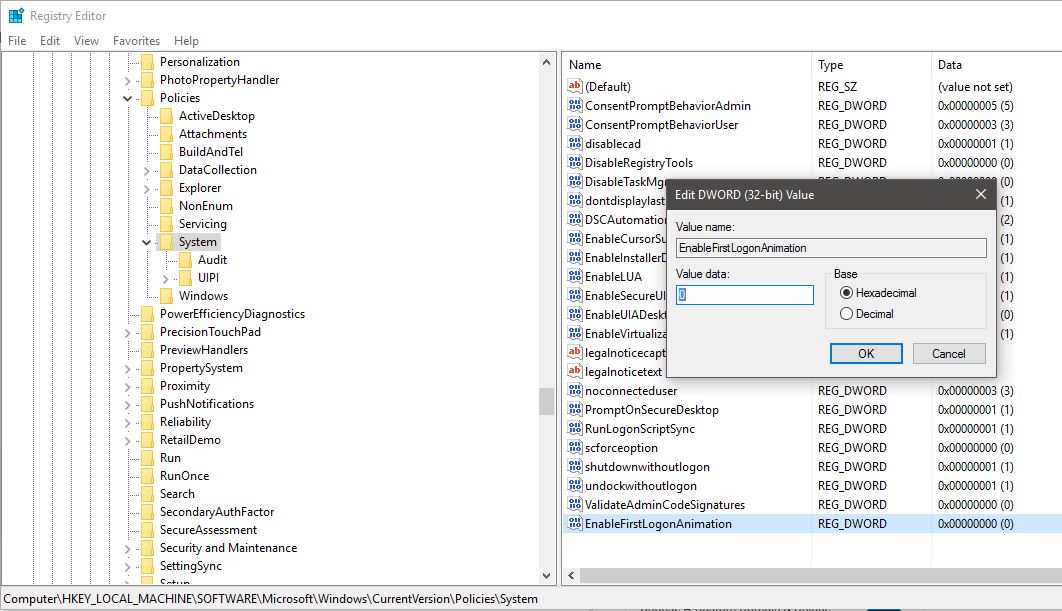Image resolution: width=1062 pixels, height=611 pixels.
Task: Click the legalnoticetext string icon
Action: 574,371
